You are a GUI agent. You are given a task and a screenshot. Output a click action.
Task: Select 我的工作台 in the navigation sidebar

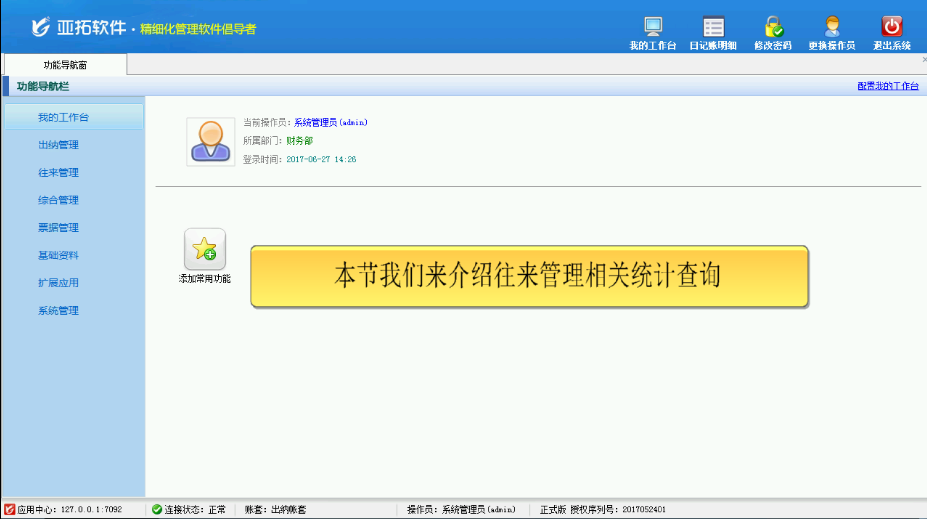[x=64, y=117]
